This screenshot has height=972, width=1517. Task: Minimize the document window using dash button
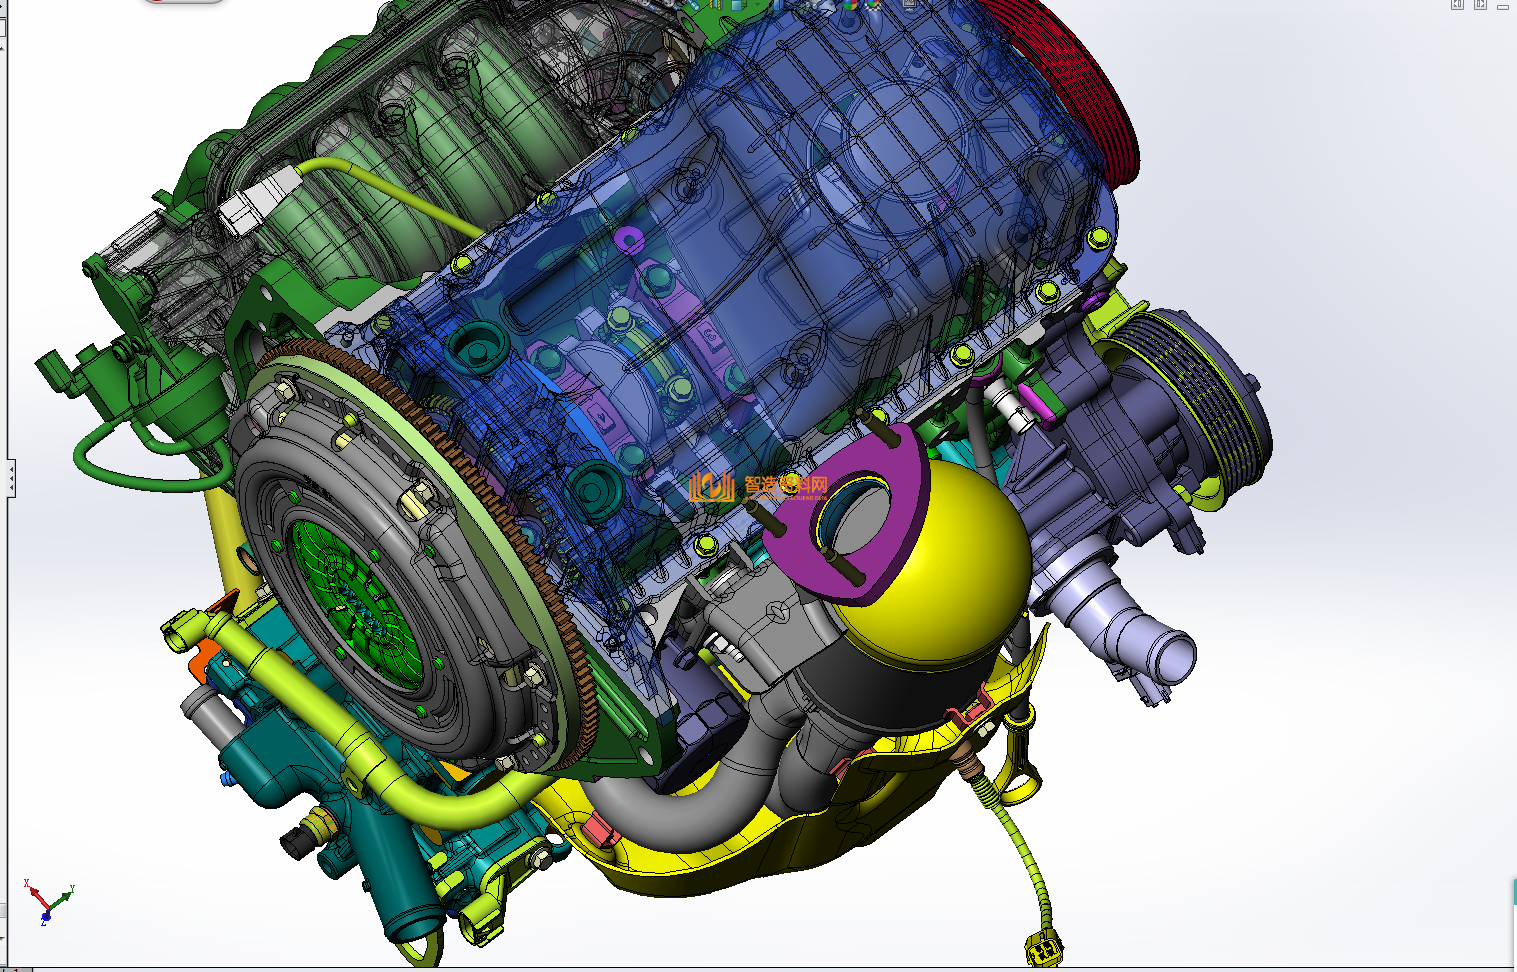tap(1503, 6)
